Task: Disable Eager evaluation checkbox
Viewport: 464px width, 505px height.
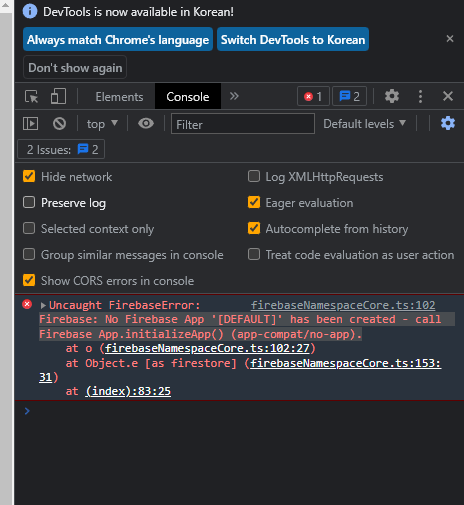Action: [x=254, y=202]
